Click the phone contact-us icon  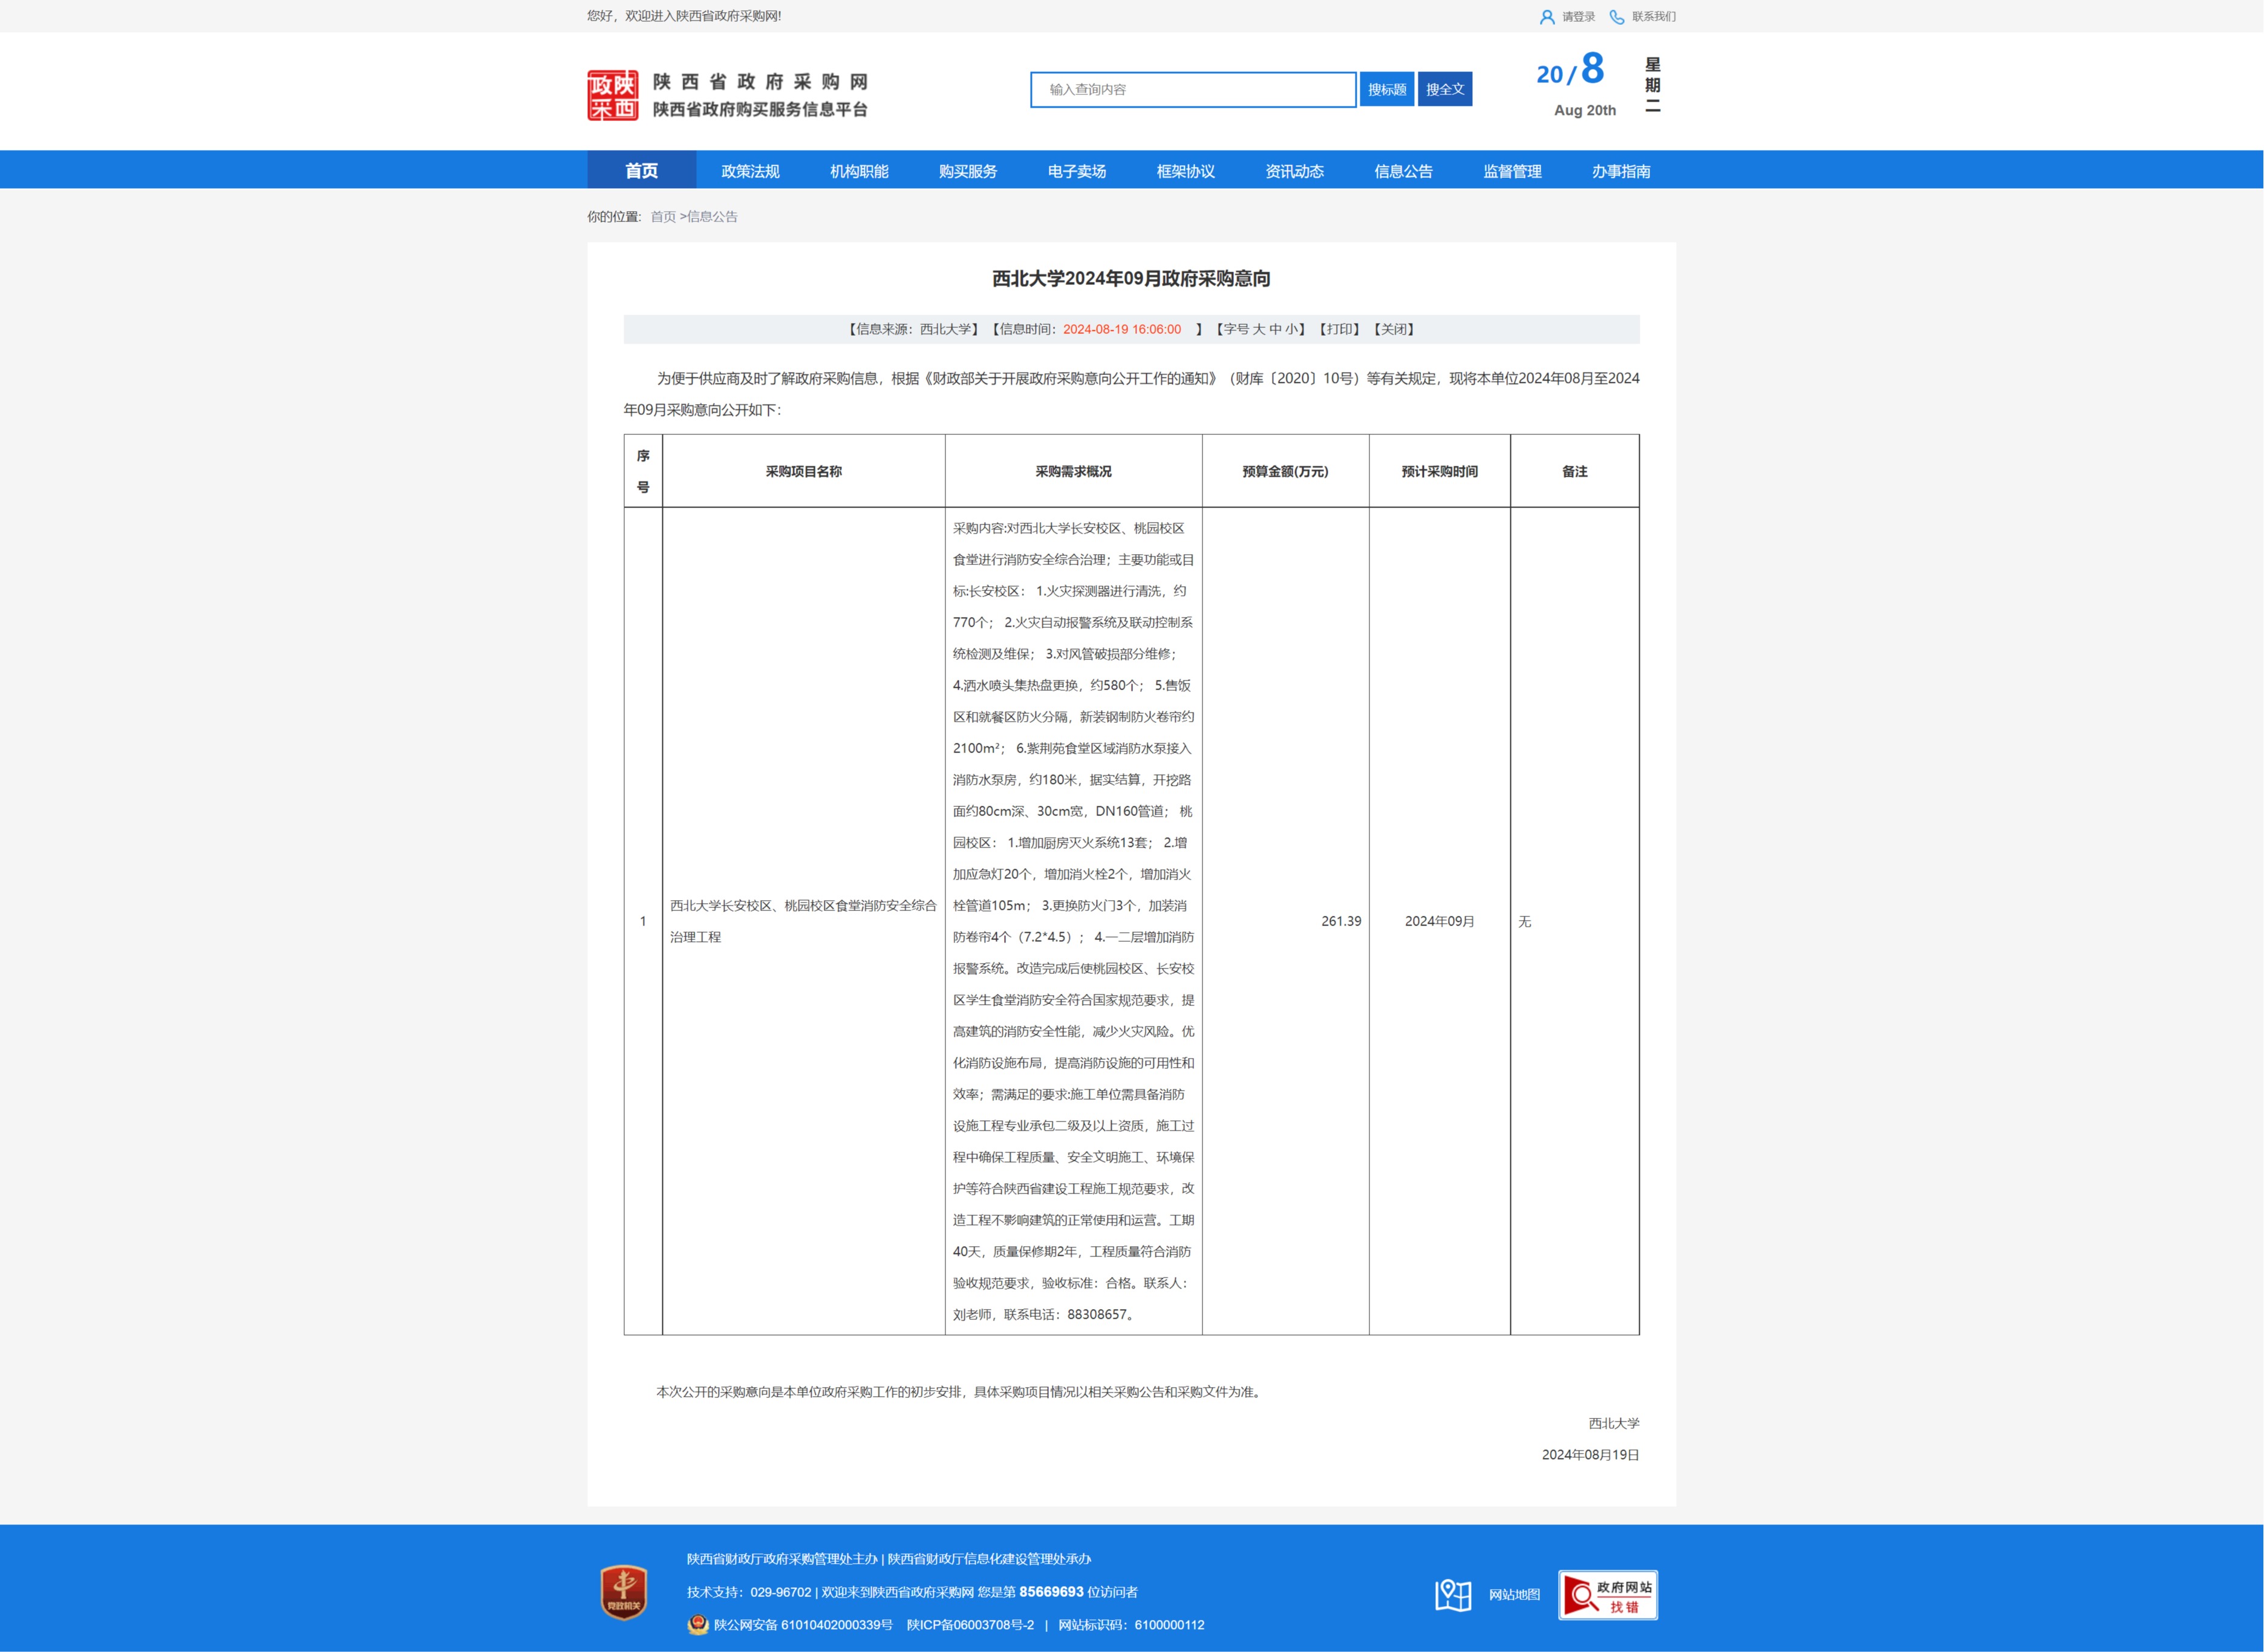coord(1616,17)
